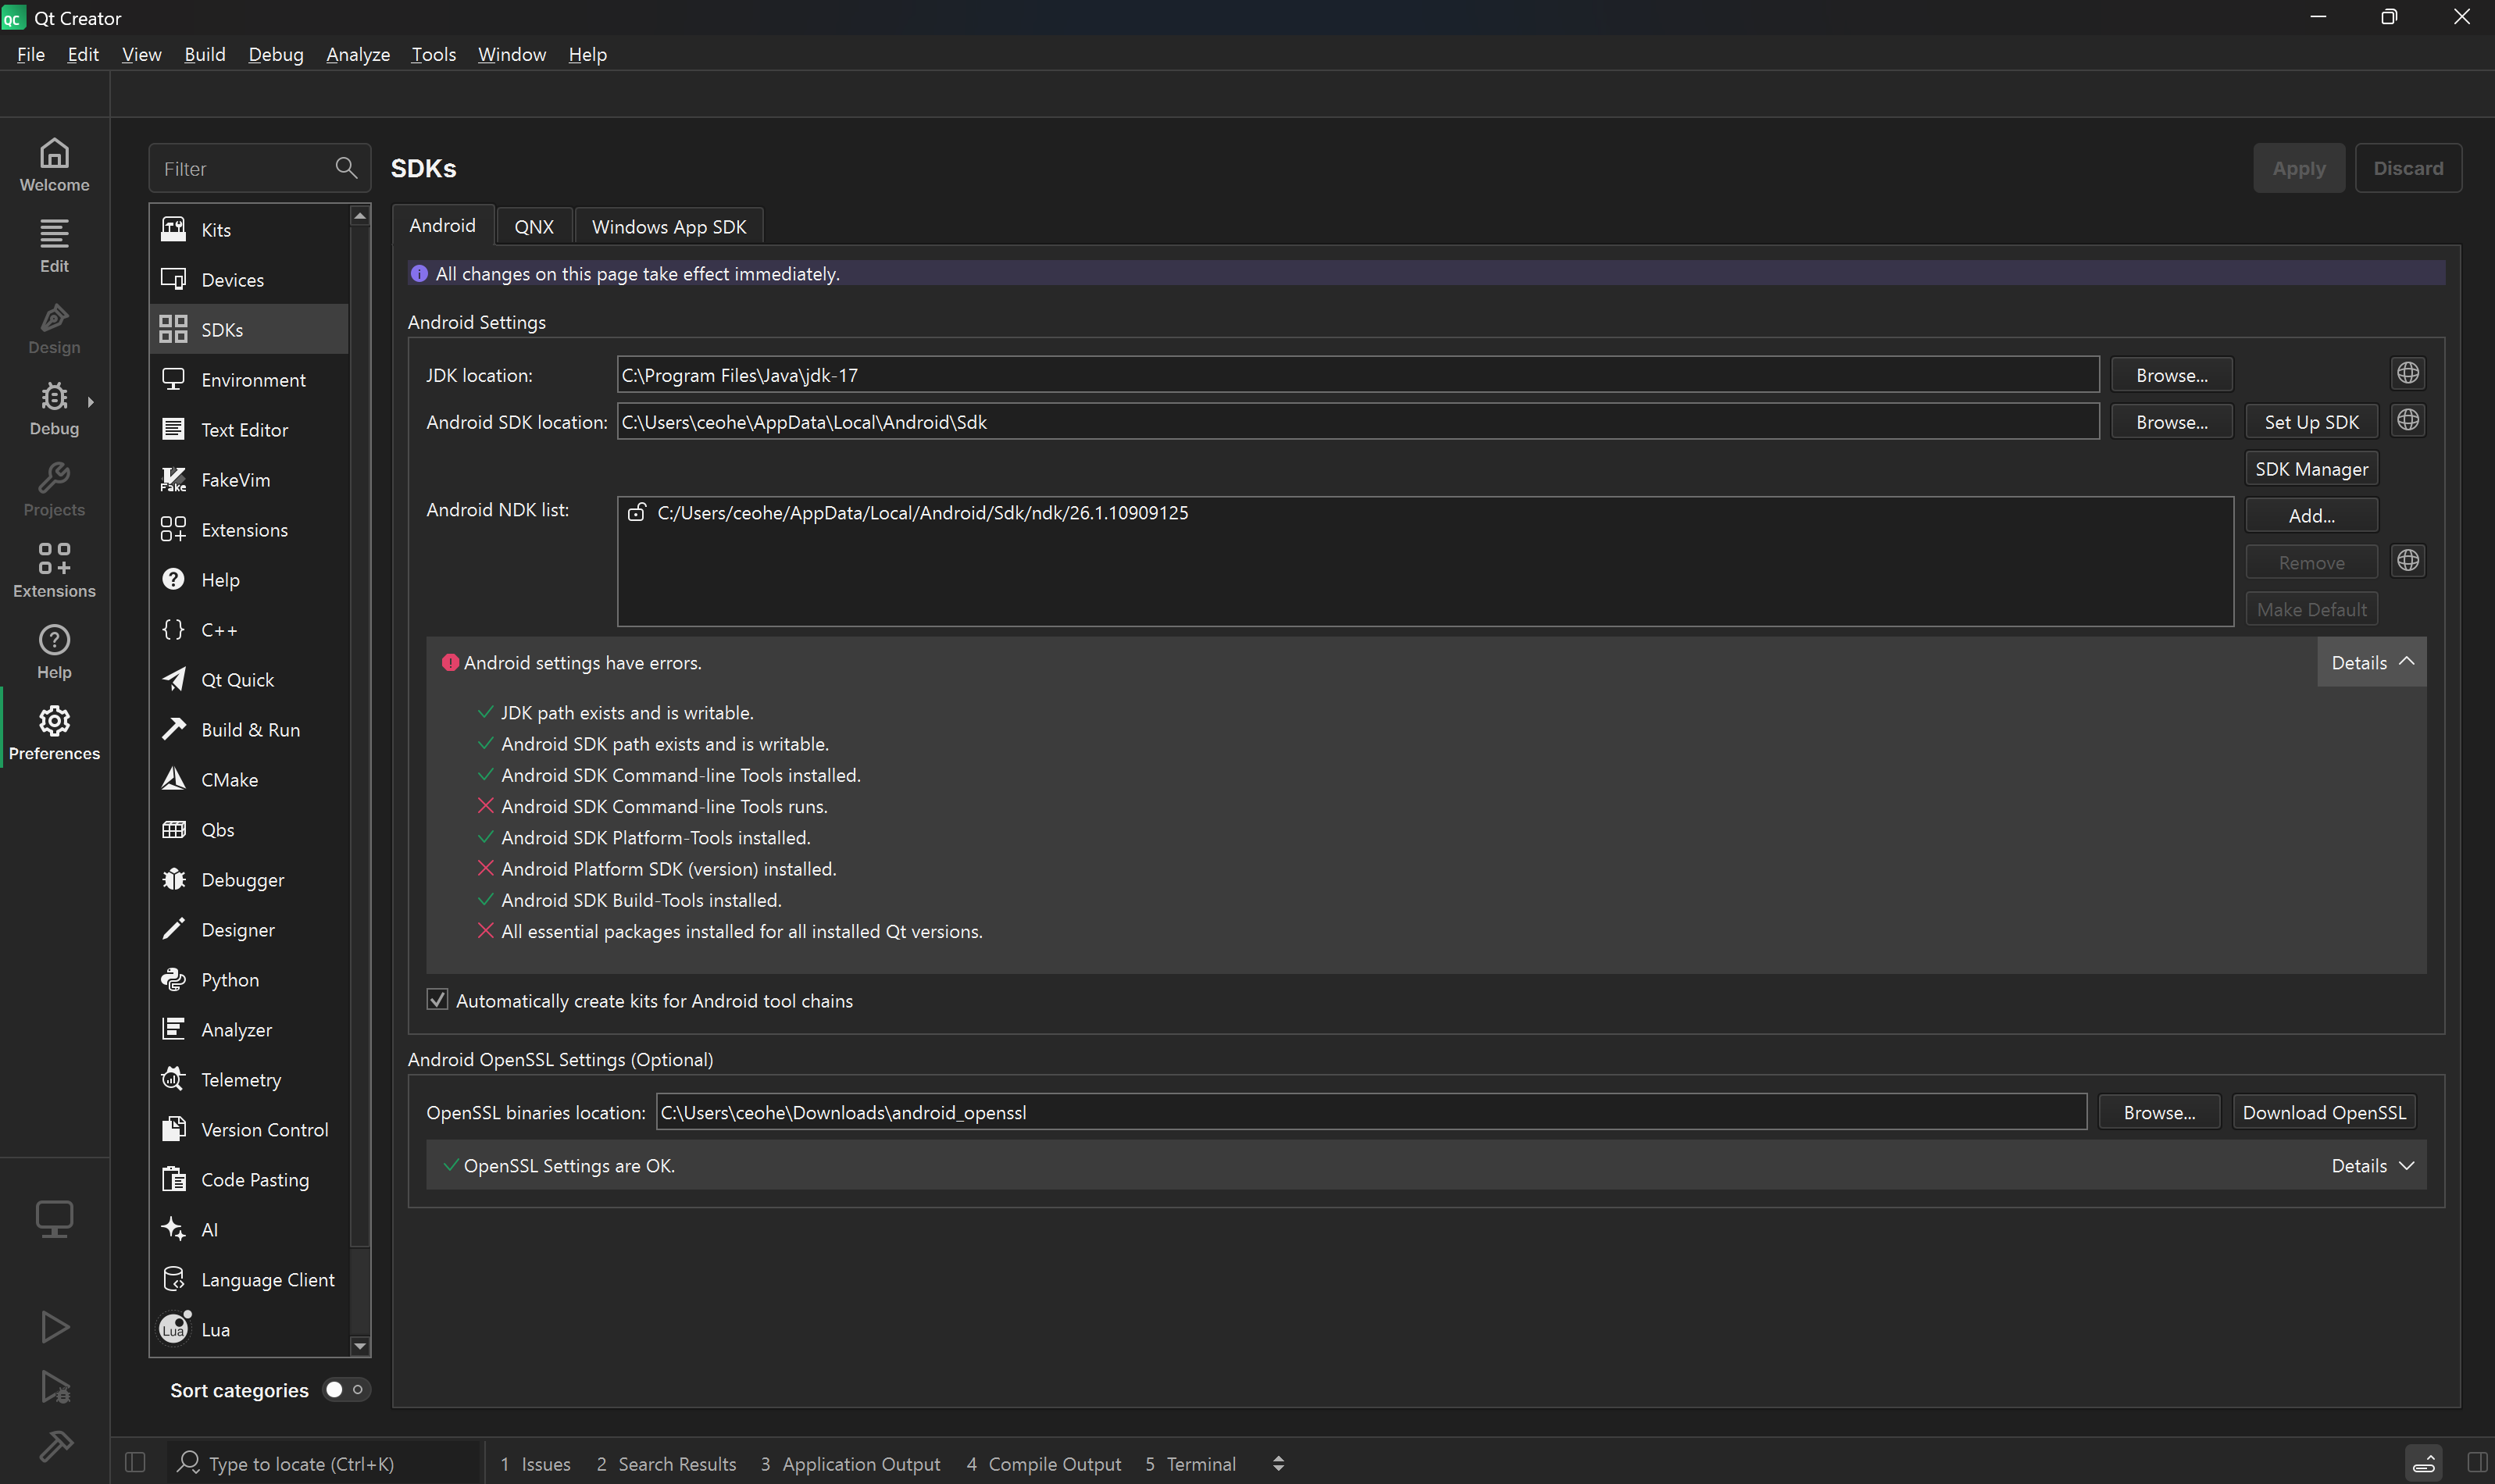Toggle the right sidebar visibility icon
This screenshot has height=1484, width=2495.
click(2478, 1463)
